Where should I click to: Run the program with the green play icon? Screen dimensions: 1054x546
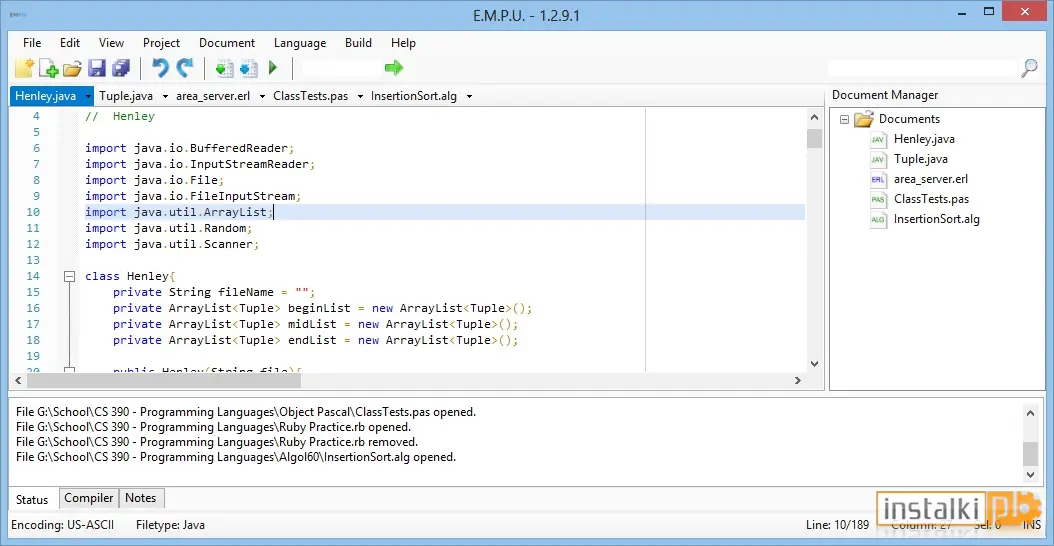click(x=273, y=67)
